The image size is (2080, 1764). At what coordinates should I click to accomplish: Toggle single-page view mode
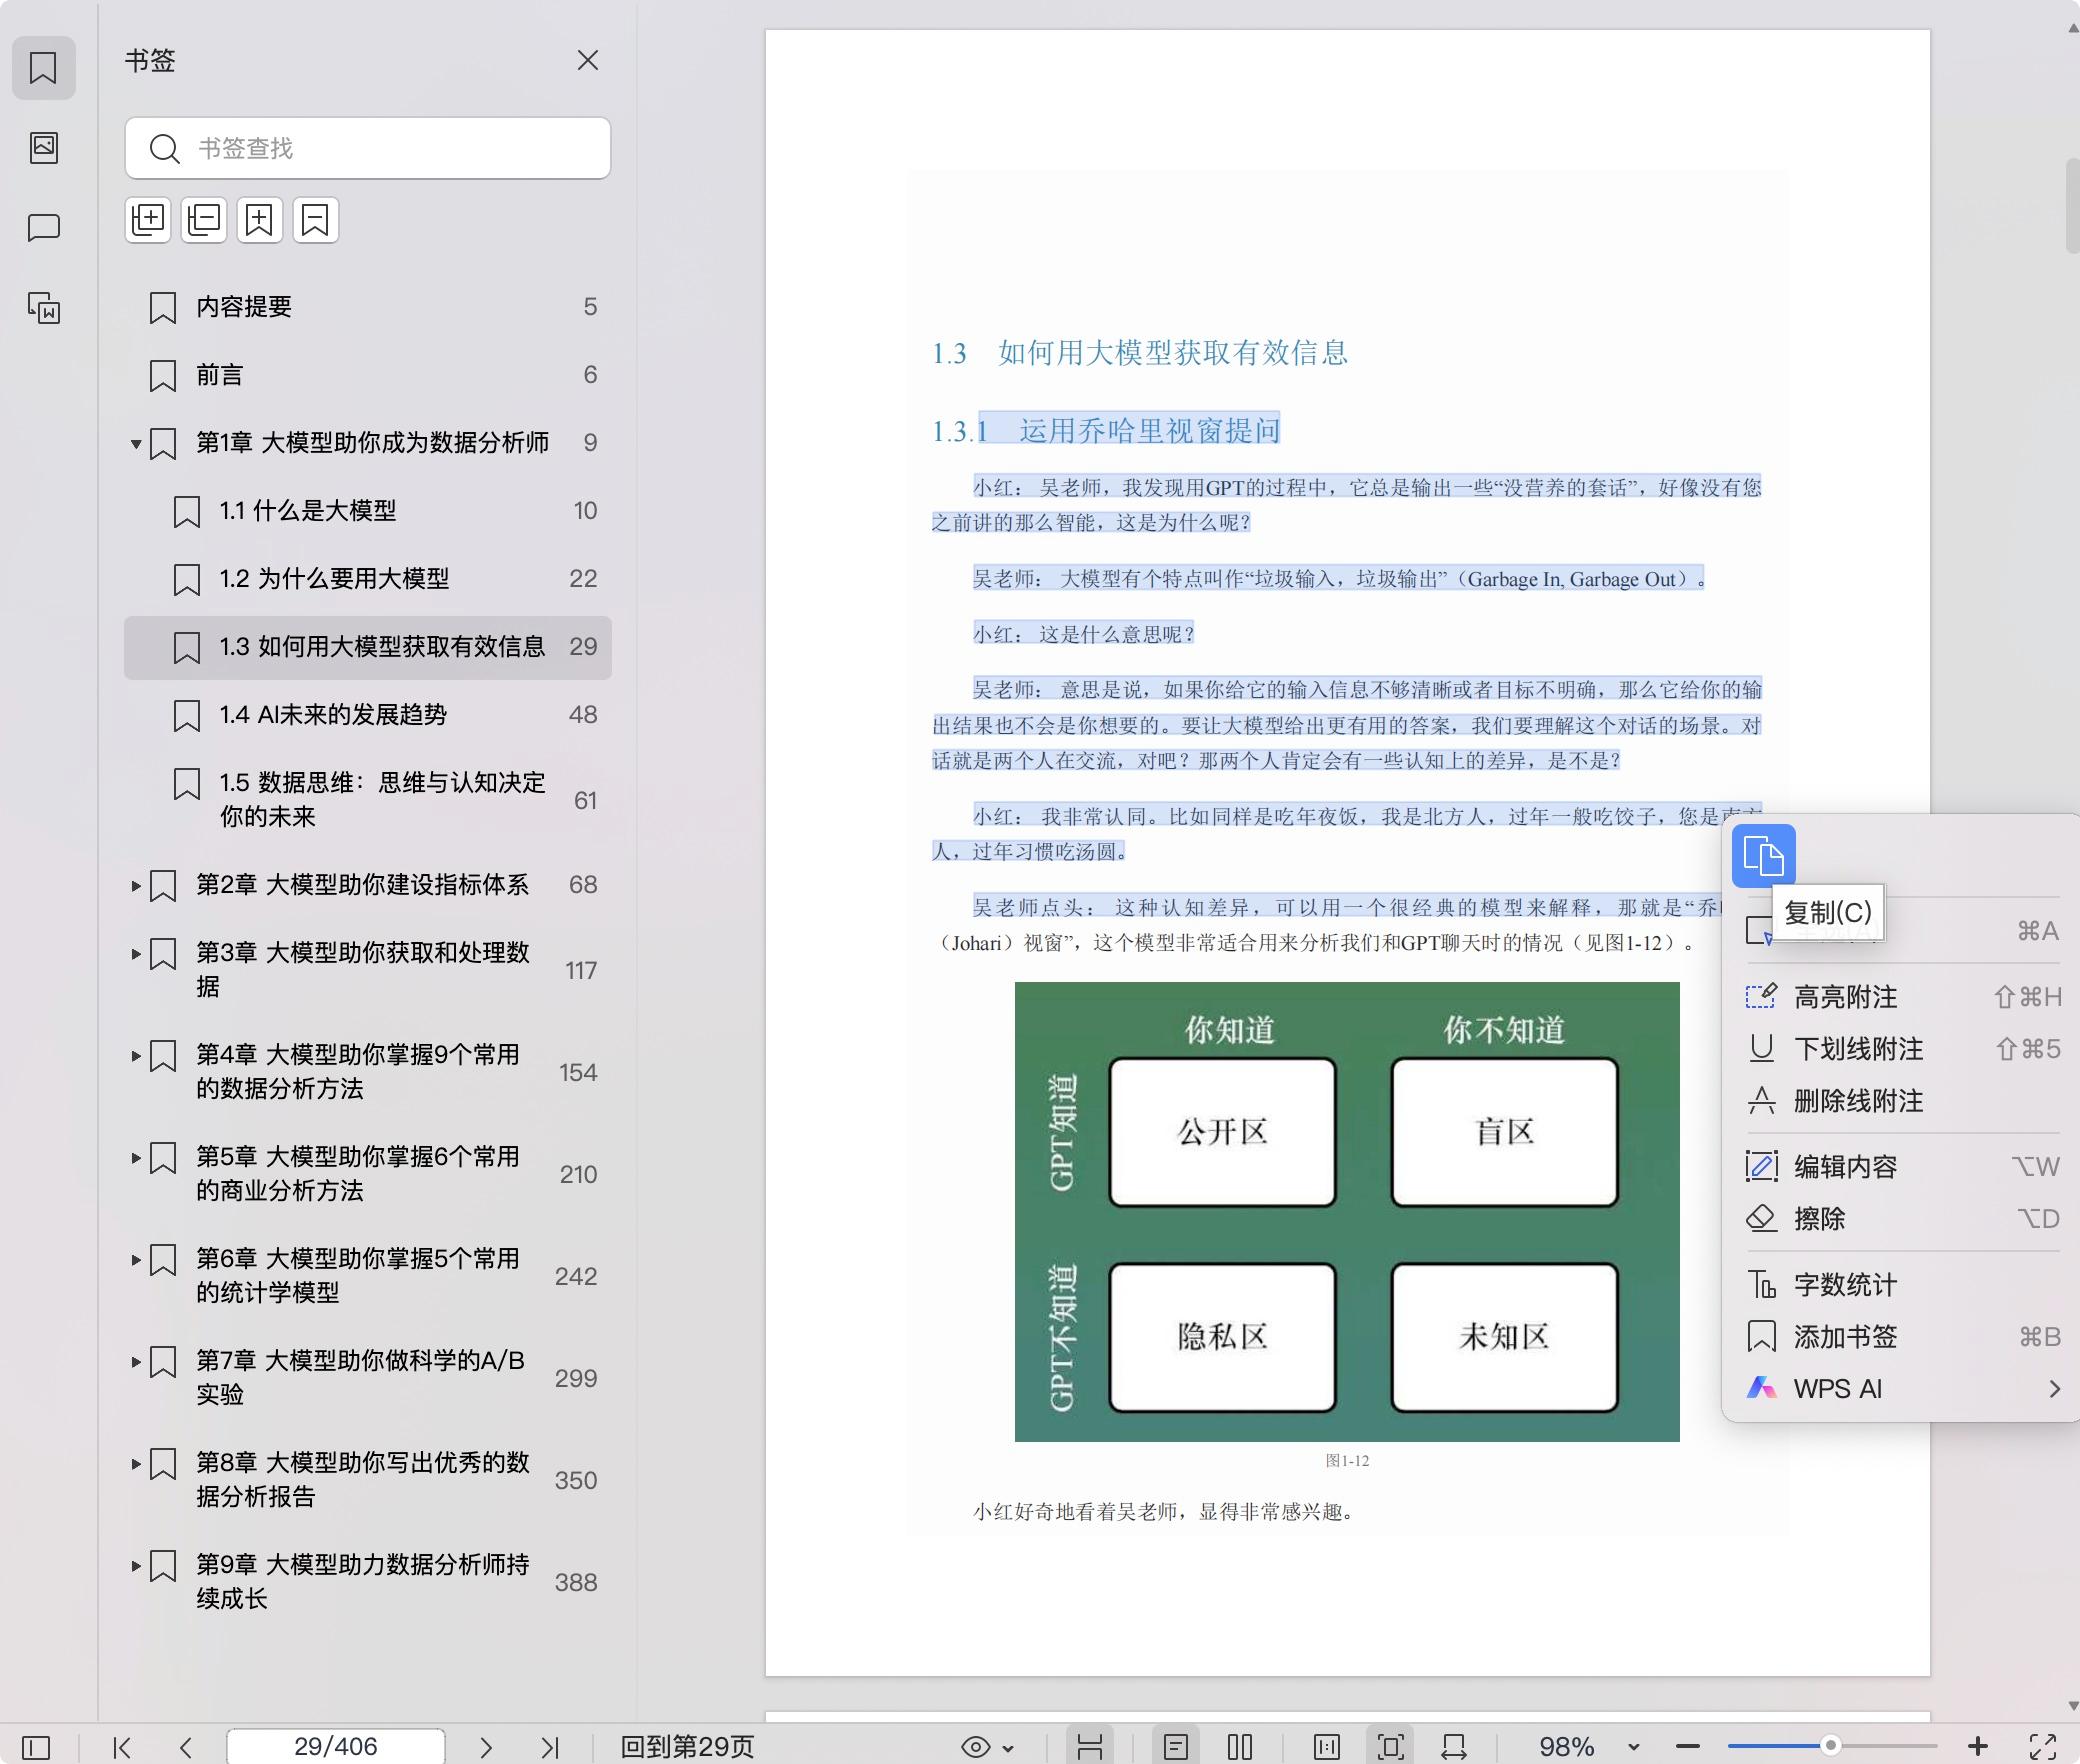(1176, 1747)
